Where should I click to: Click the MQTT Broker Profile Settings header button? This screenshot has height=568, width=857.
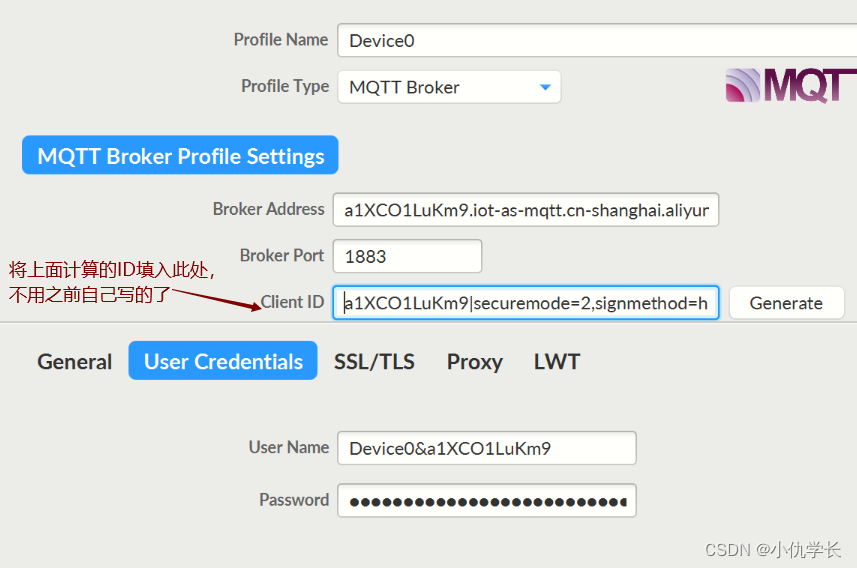(180, 155)
